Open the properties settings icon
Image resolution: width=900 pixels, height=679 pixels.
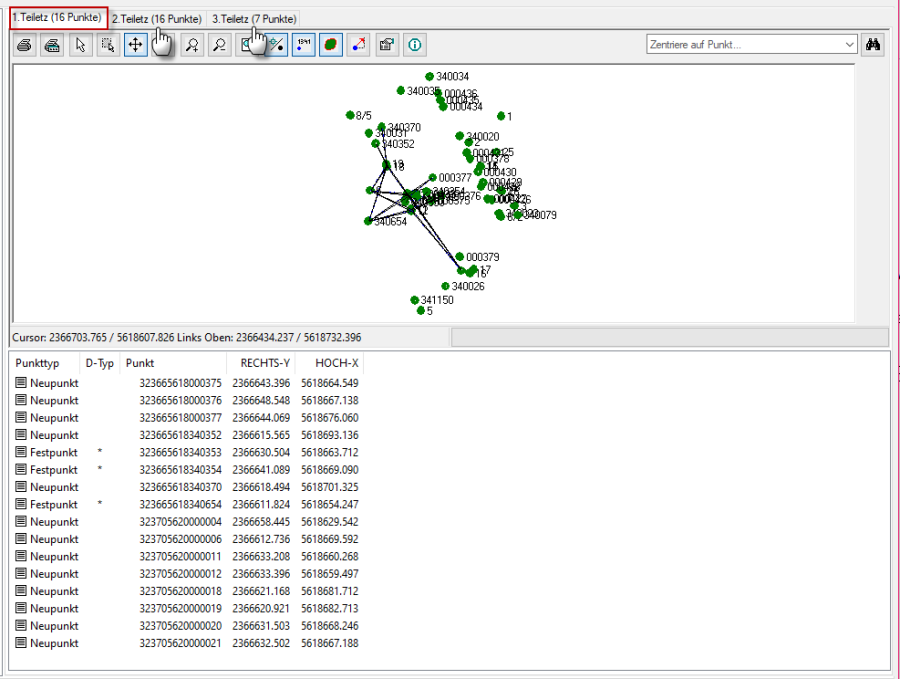pos(387,45)
